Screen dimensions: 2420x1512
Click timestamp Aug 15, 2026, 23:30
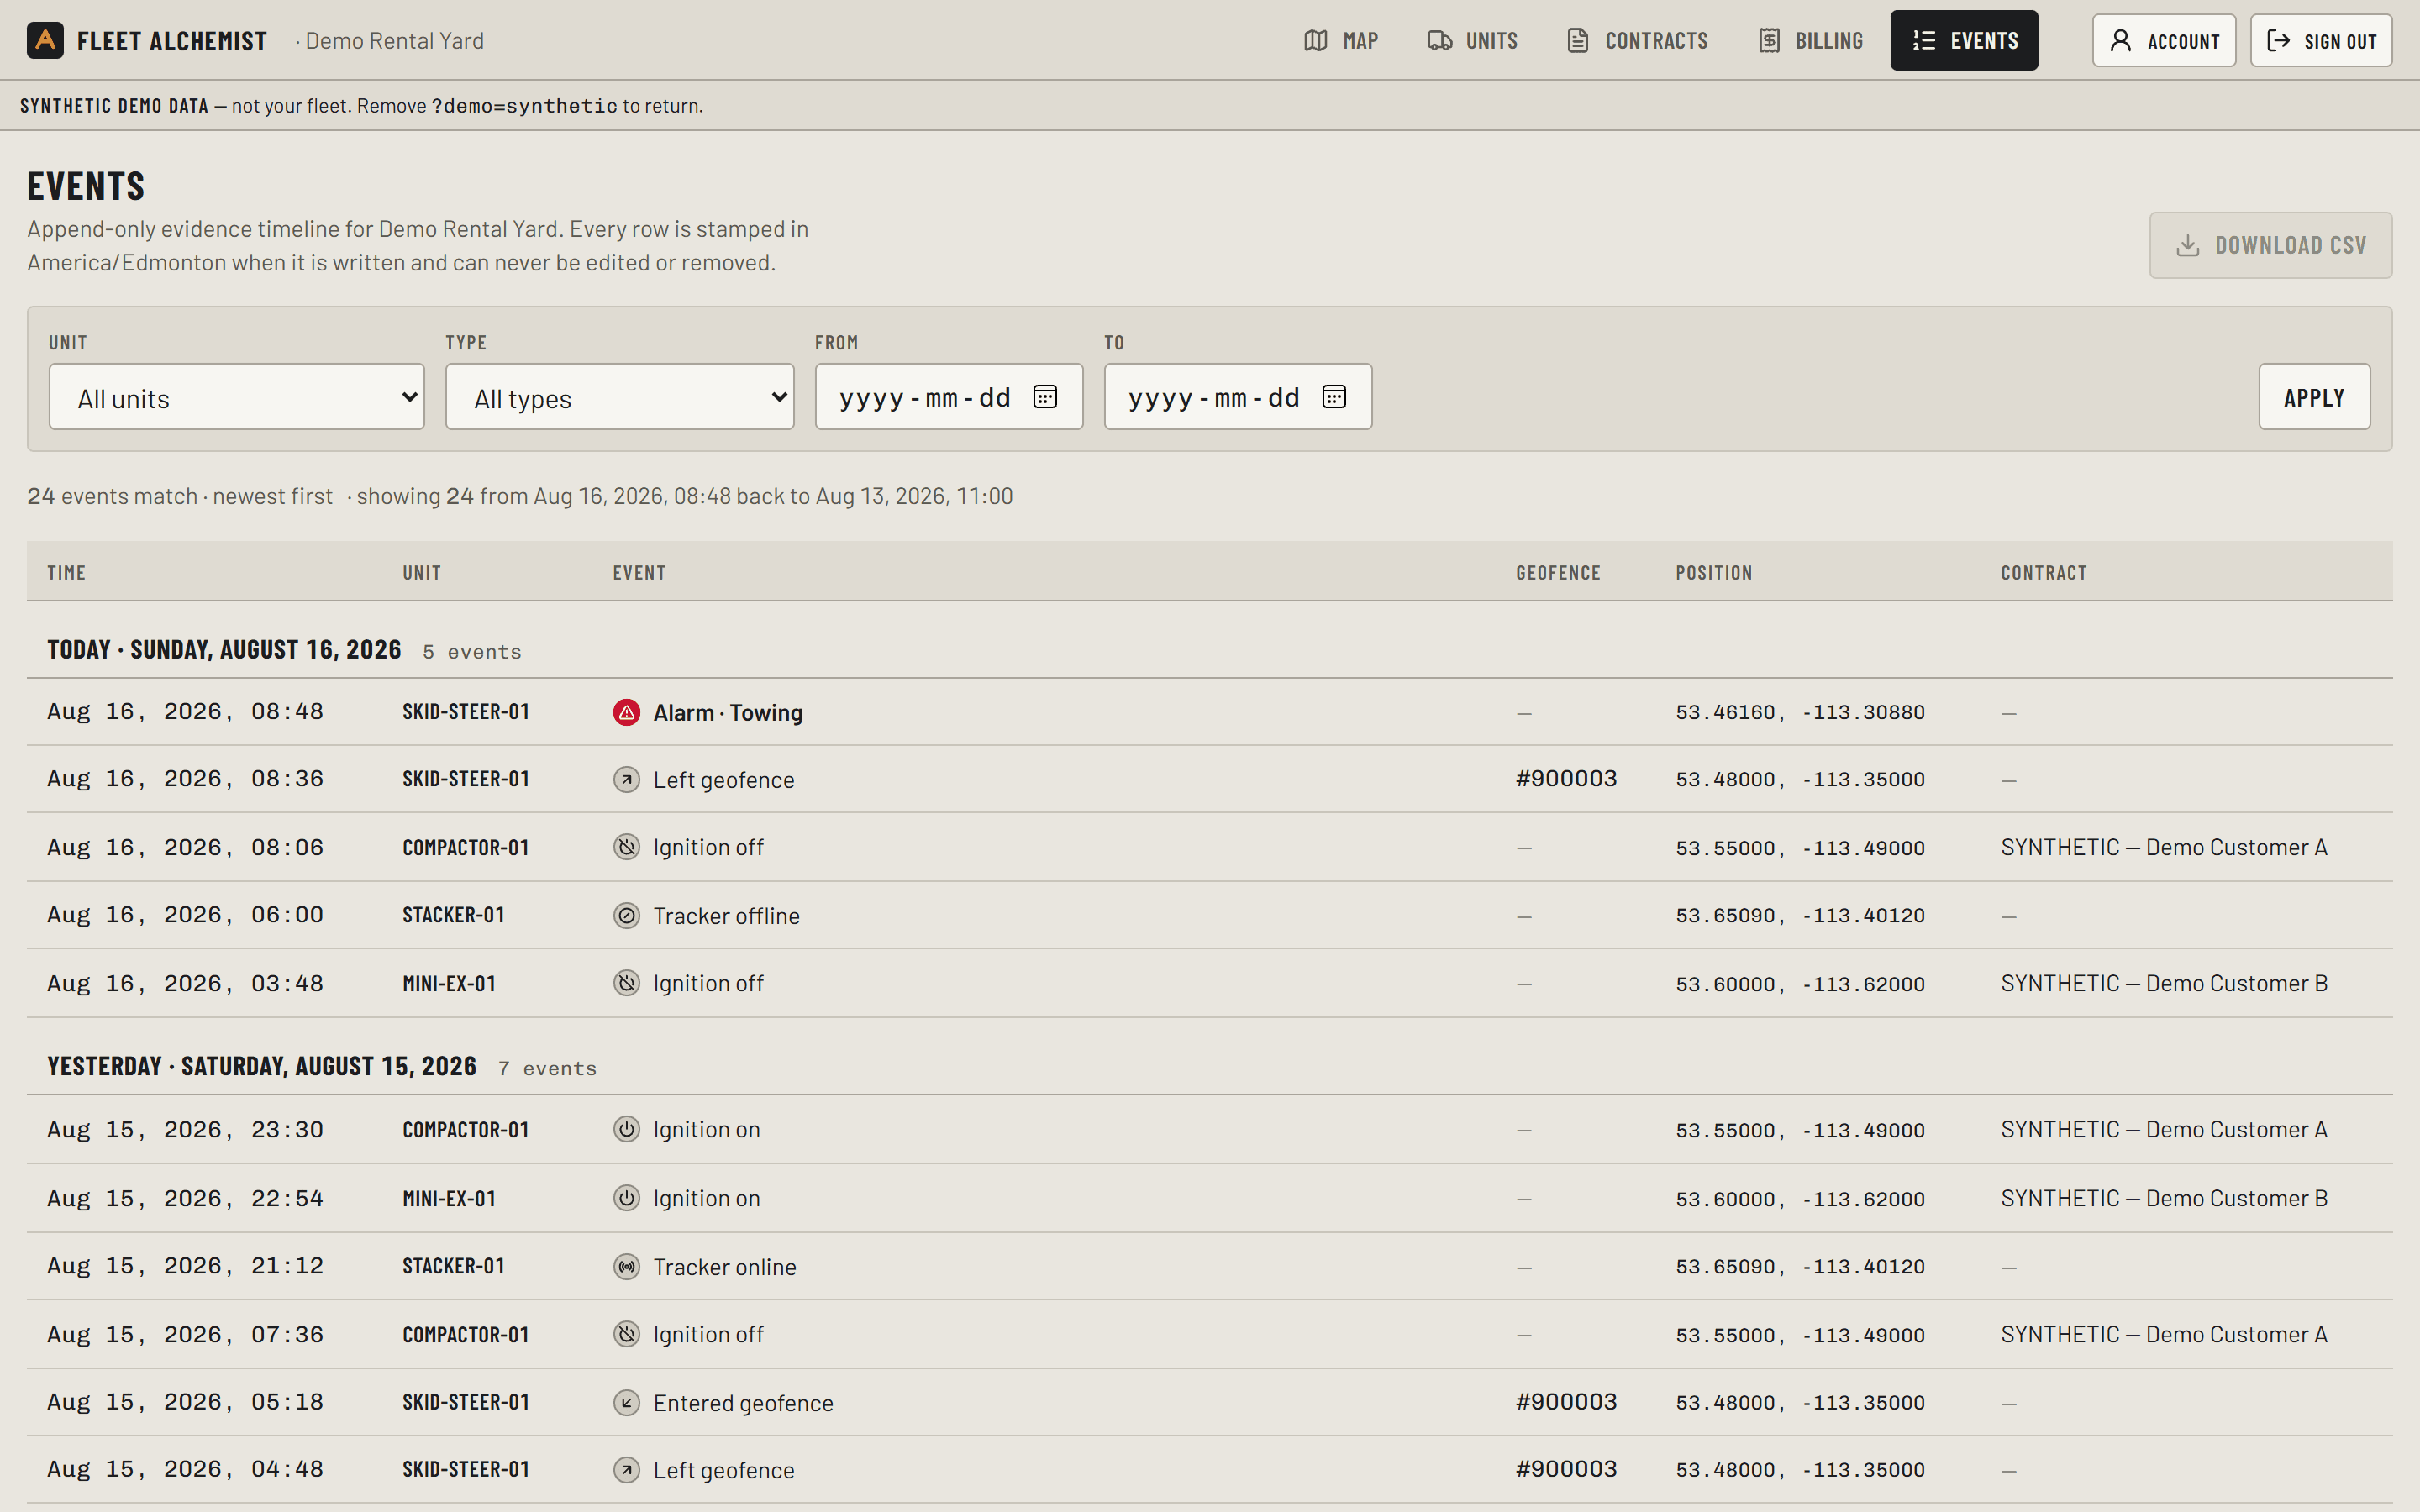coord(185,1130)
